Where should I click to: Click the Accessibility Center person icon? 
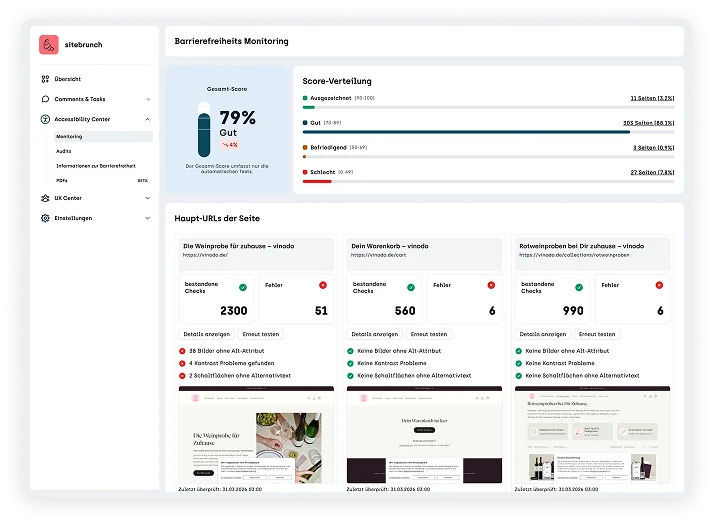click(x=45, y=119)
